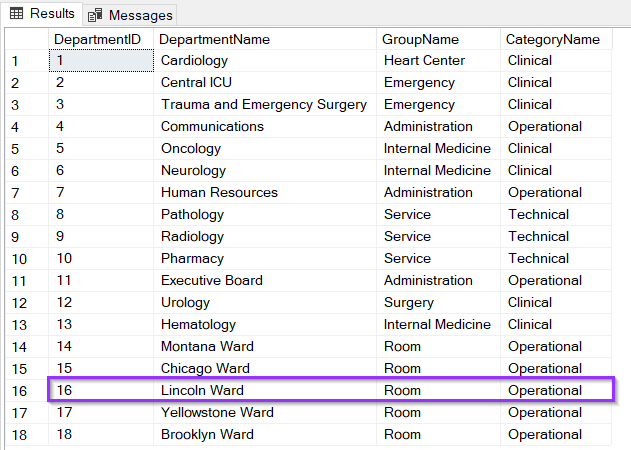Select row header number 16
The width and height of the screenshot is (631, 450).
tap(27, 391)
